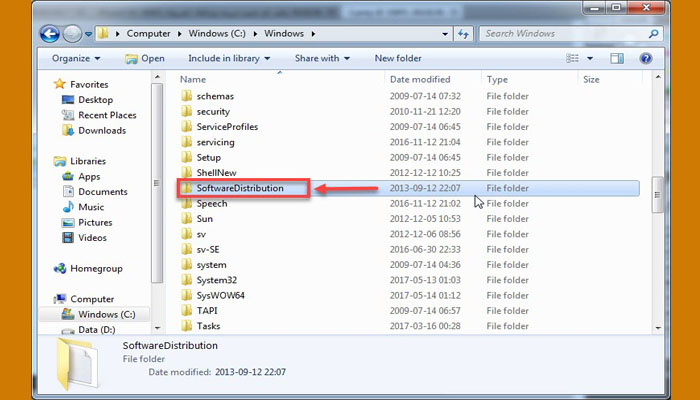Image resolution: width=700 pixels, height=400 pixels.
Task: Click the Open button in toolbar
Action: [x=145, y=58]
